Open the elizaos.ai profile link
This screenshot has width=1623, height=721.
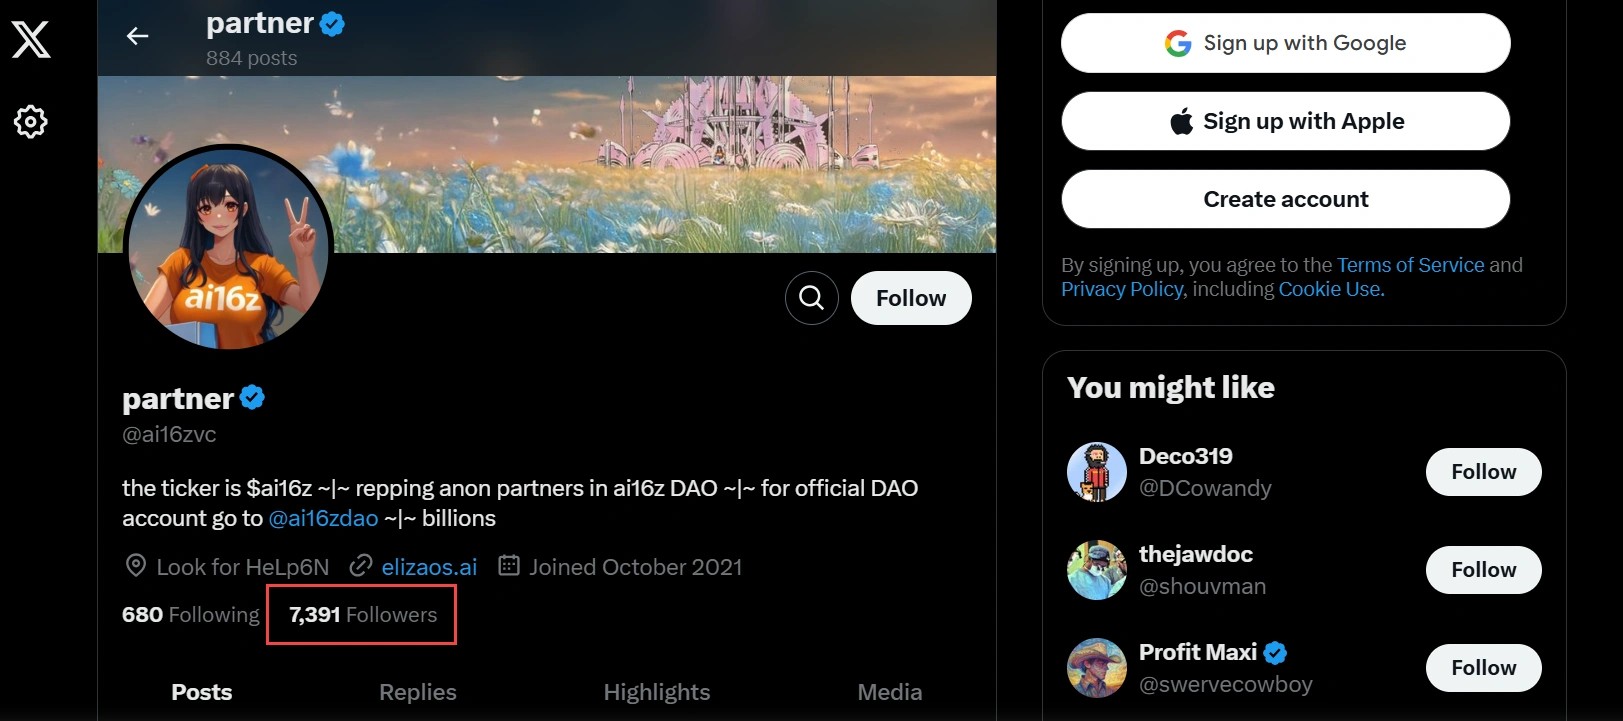[x=429, y=567]
